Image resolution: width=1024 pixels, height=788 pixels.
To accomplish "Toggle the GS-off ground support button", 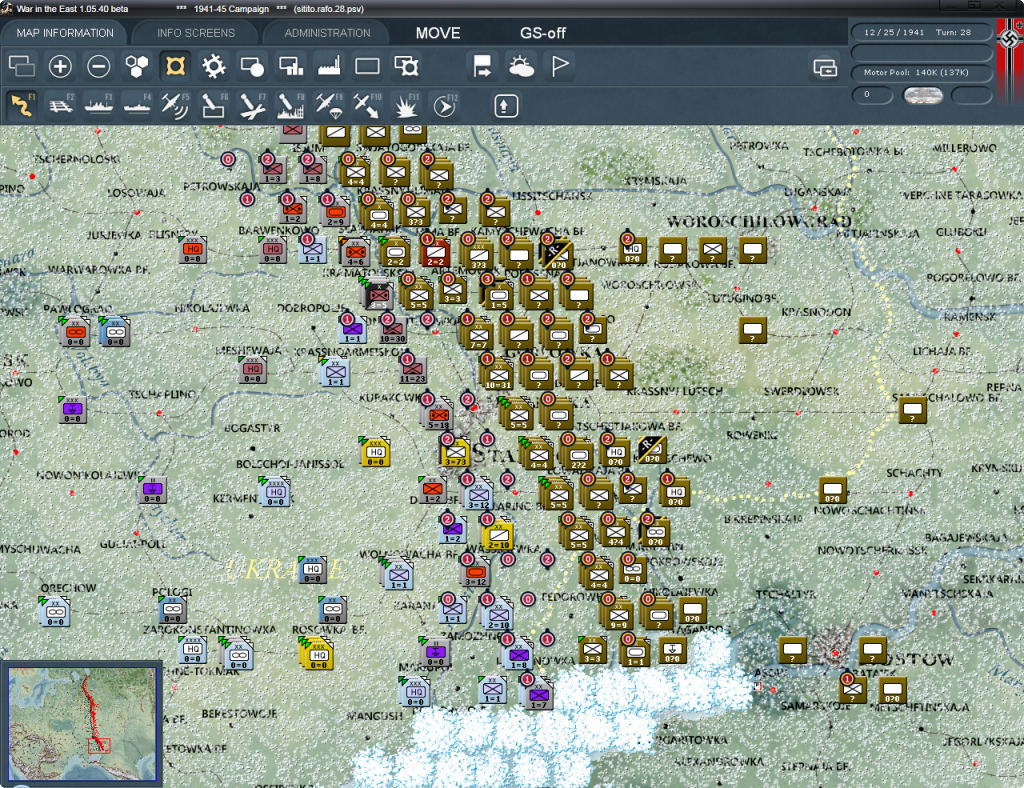I will [543, 33].
